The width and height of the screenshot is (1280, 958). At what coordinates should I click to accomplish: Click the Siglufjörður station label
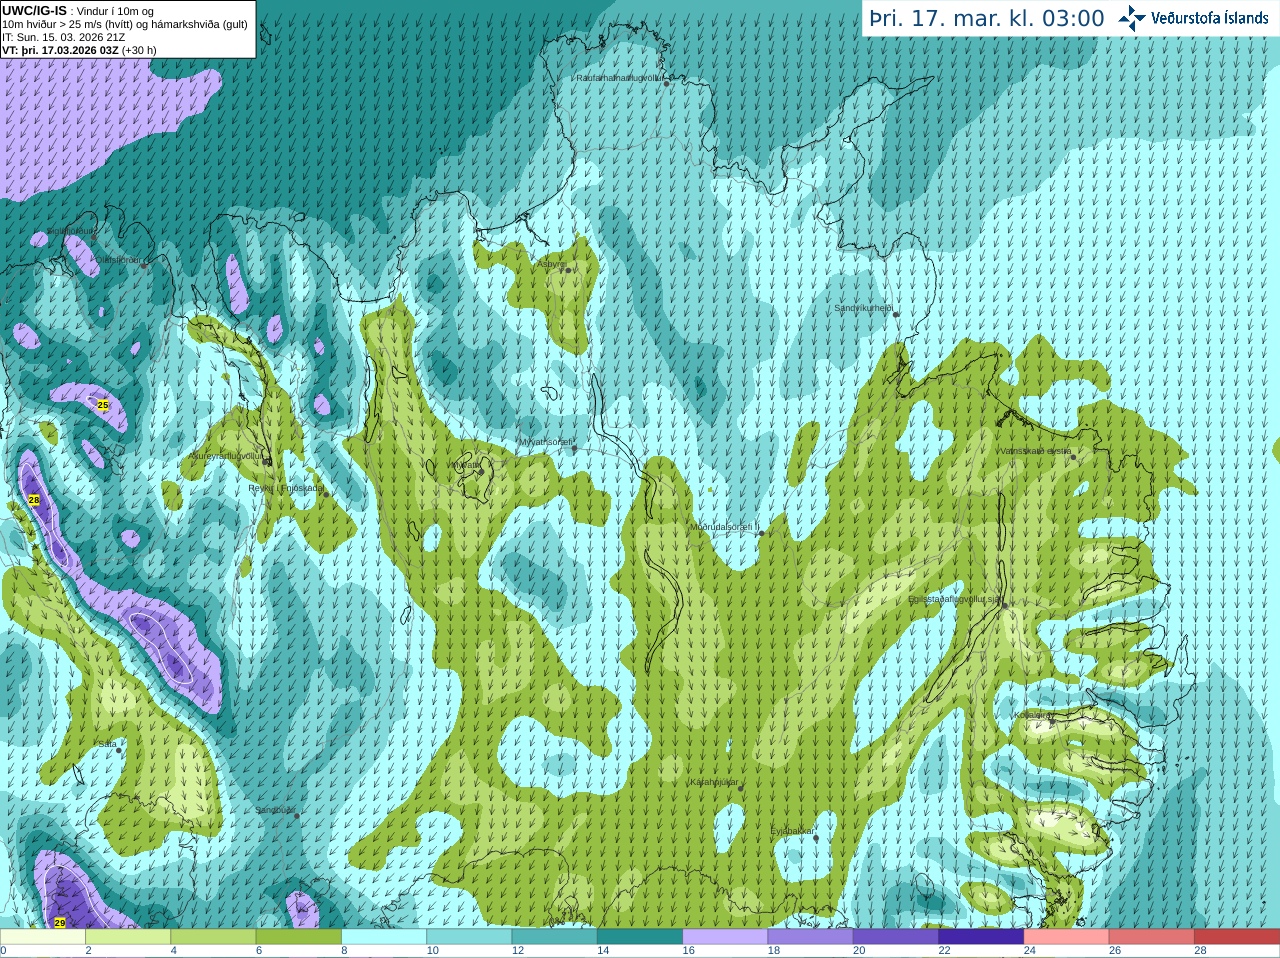72,231
